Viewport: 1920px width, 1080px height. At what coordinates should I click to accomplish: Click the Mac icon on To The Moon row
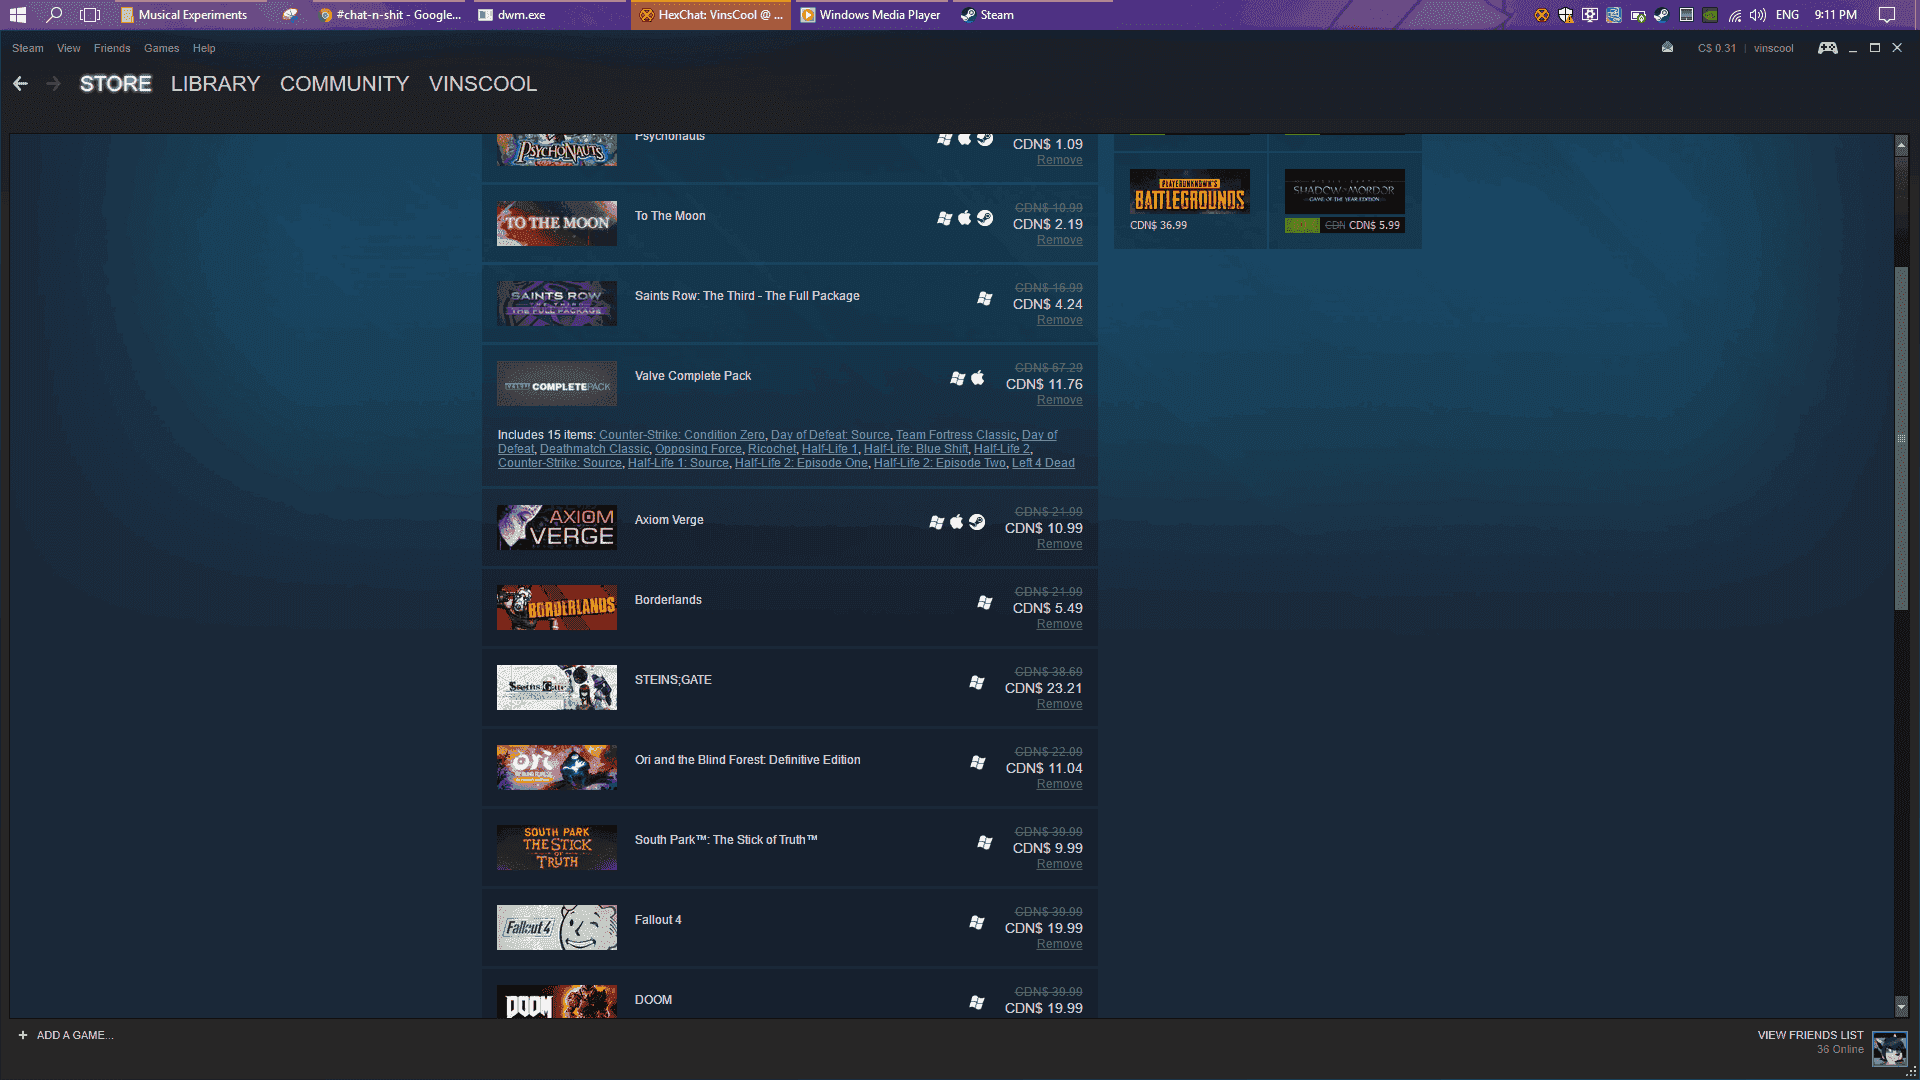965,218
